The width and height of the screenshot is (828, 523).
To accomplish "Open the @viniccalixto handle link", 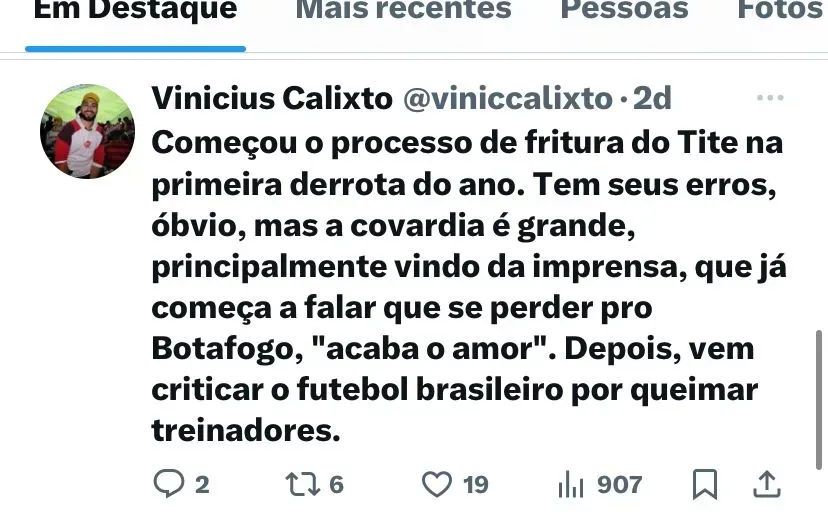I will (507, 98).
